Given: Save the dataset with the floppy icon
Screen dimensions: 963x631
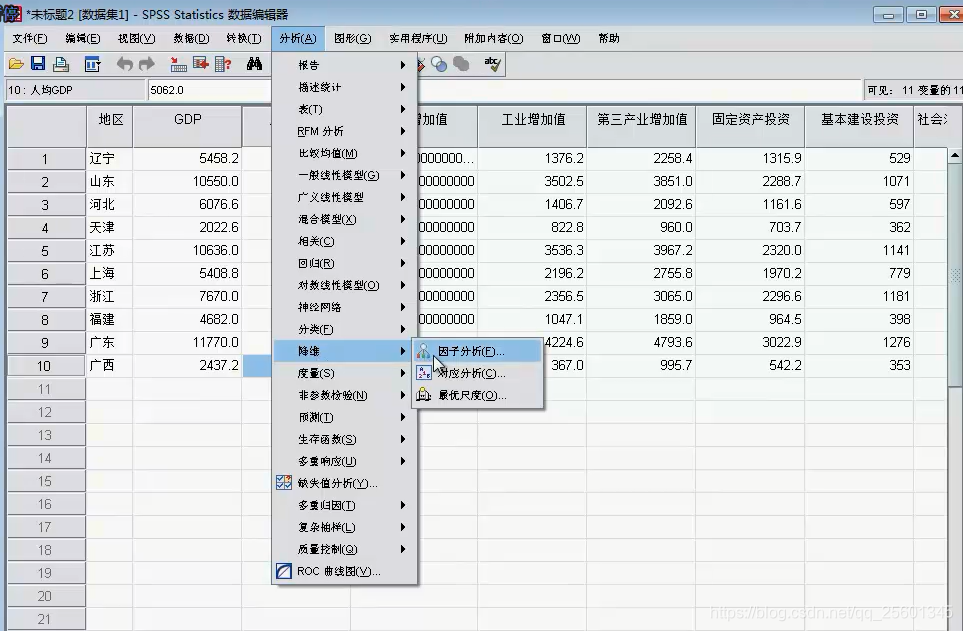Looking at the screenshot, I should 38,64.
